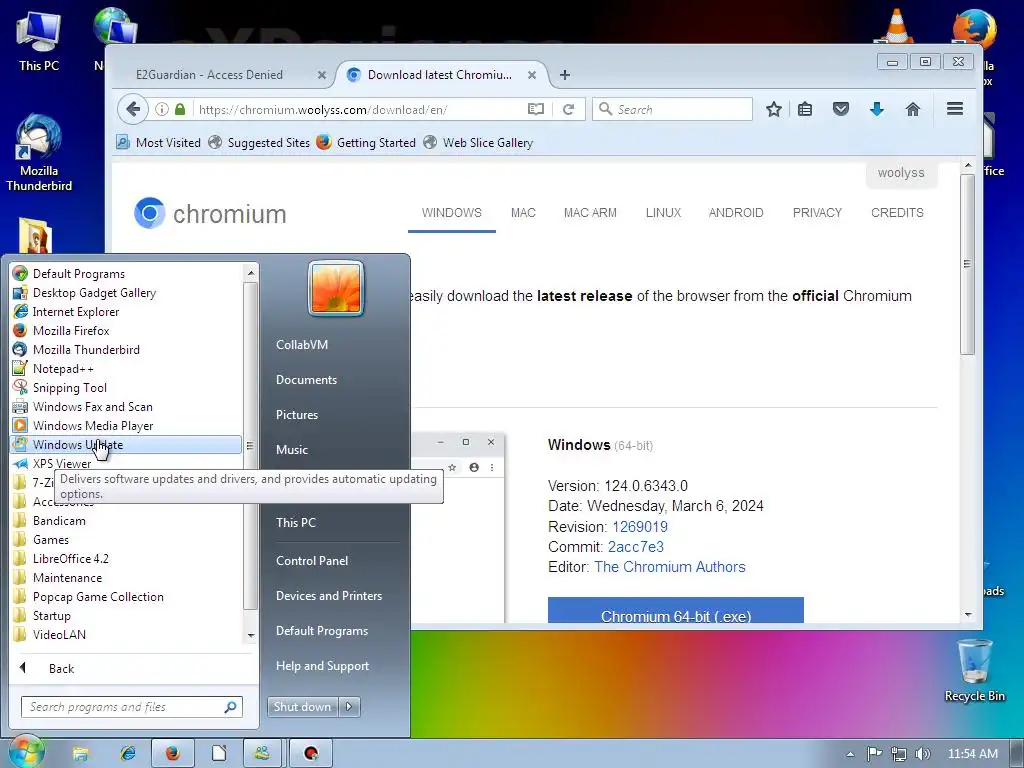Expand the LibreOffice 4.2 folder
This screenshot has height=768, width=1024.
(126, 558)
